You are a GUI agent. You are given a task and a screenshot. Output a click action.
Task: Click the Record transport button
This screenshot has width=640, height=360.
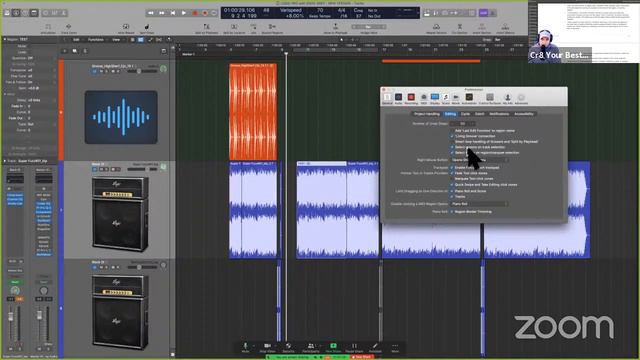[x=195, y=13]
